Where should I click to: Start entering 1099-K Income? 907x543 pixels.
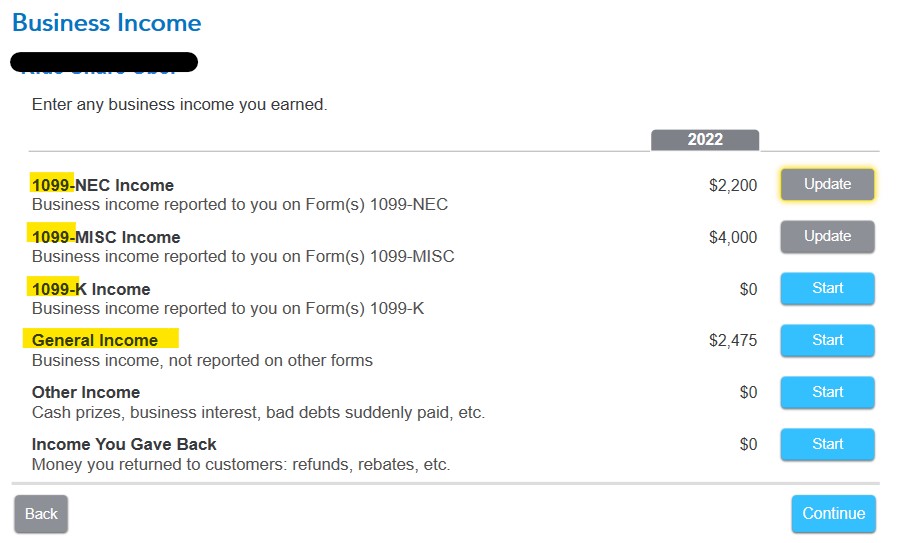[x=827, y=288]
